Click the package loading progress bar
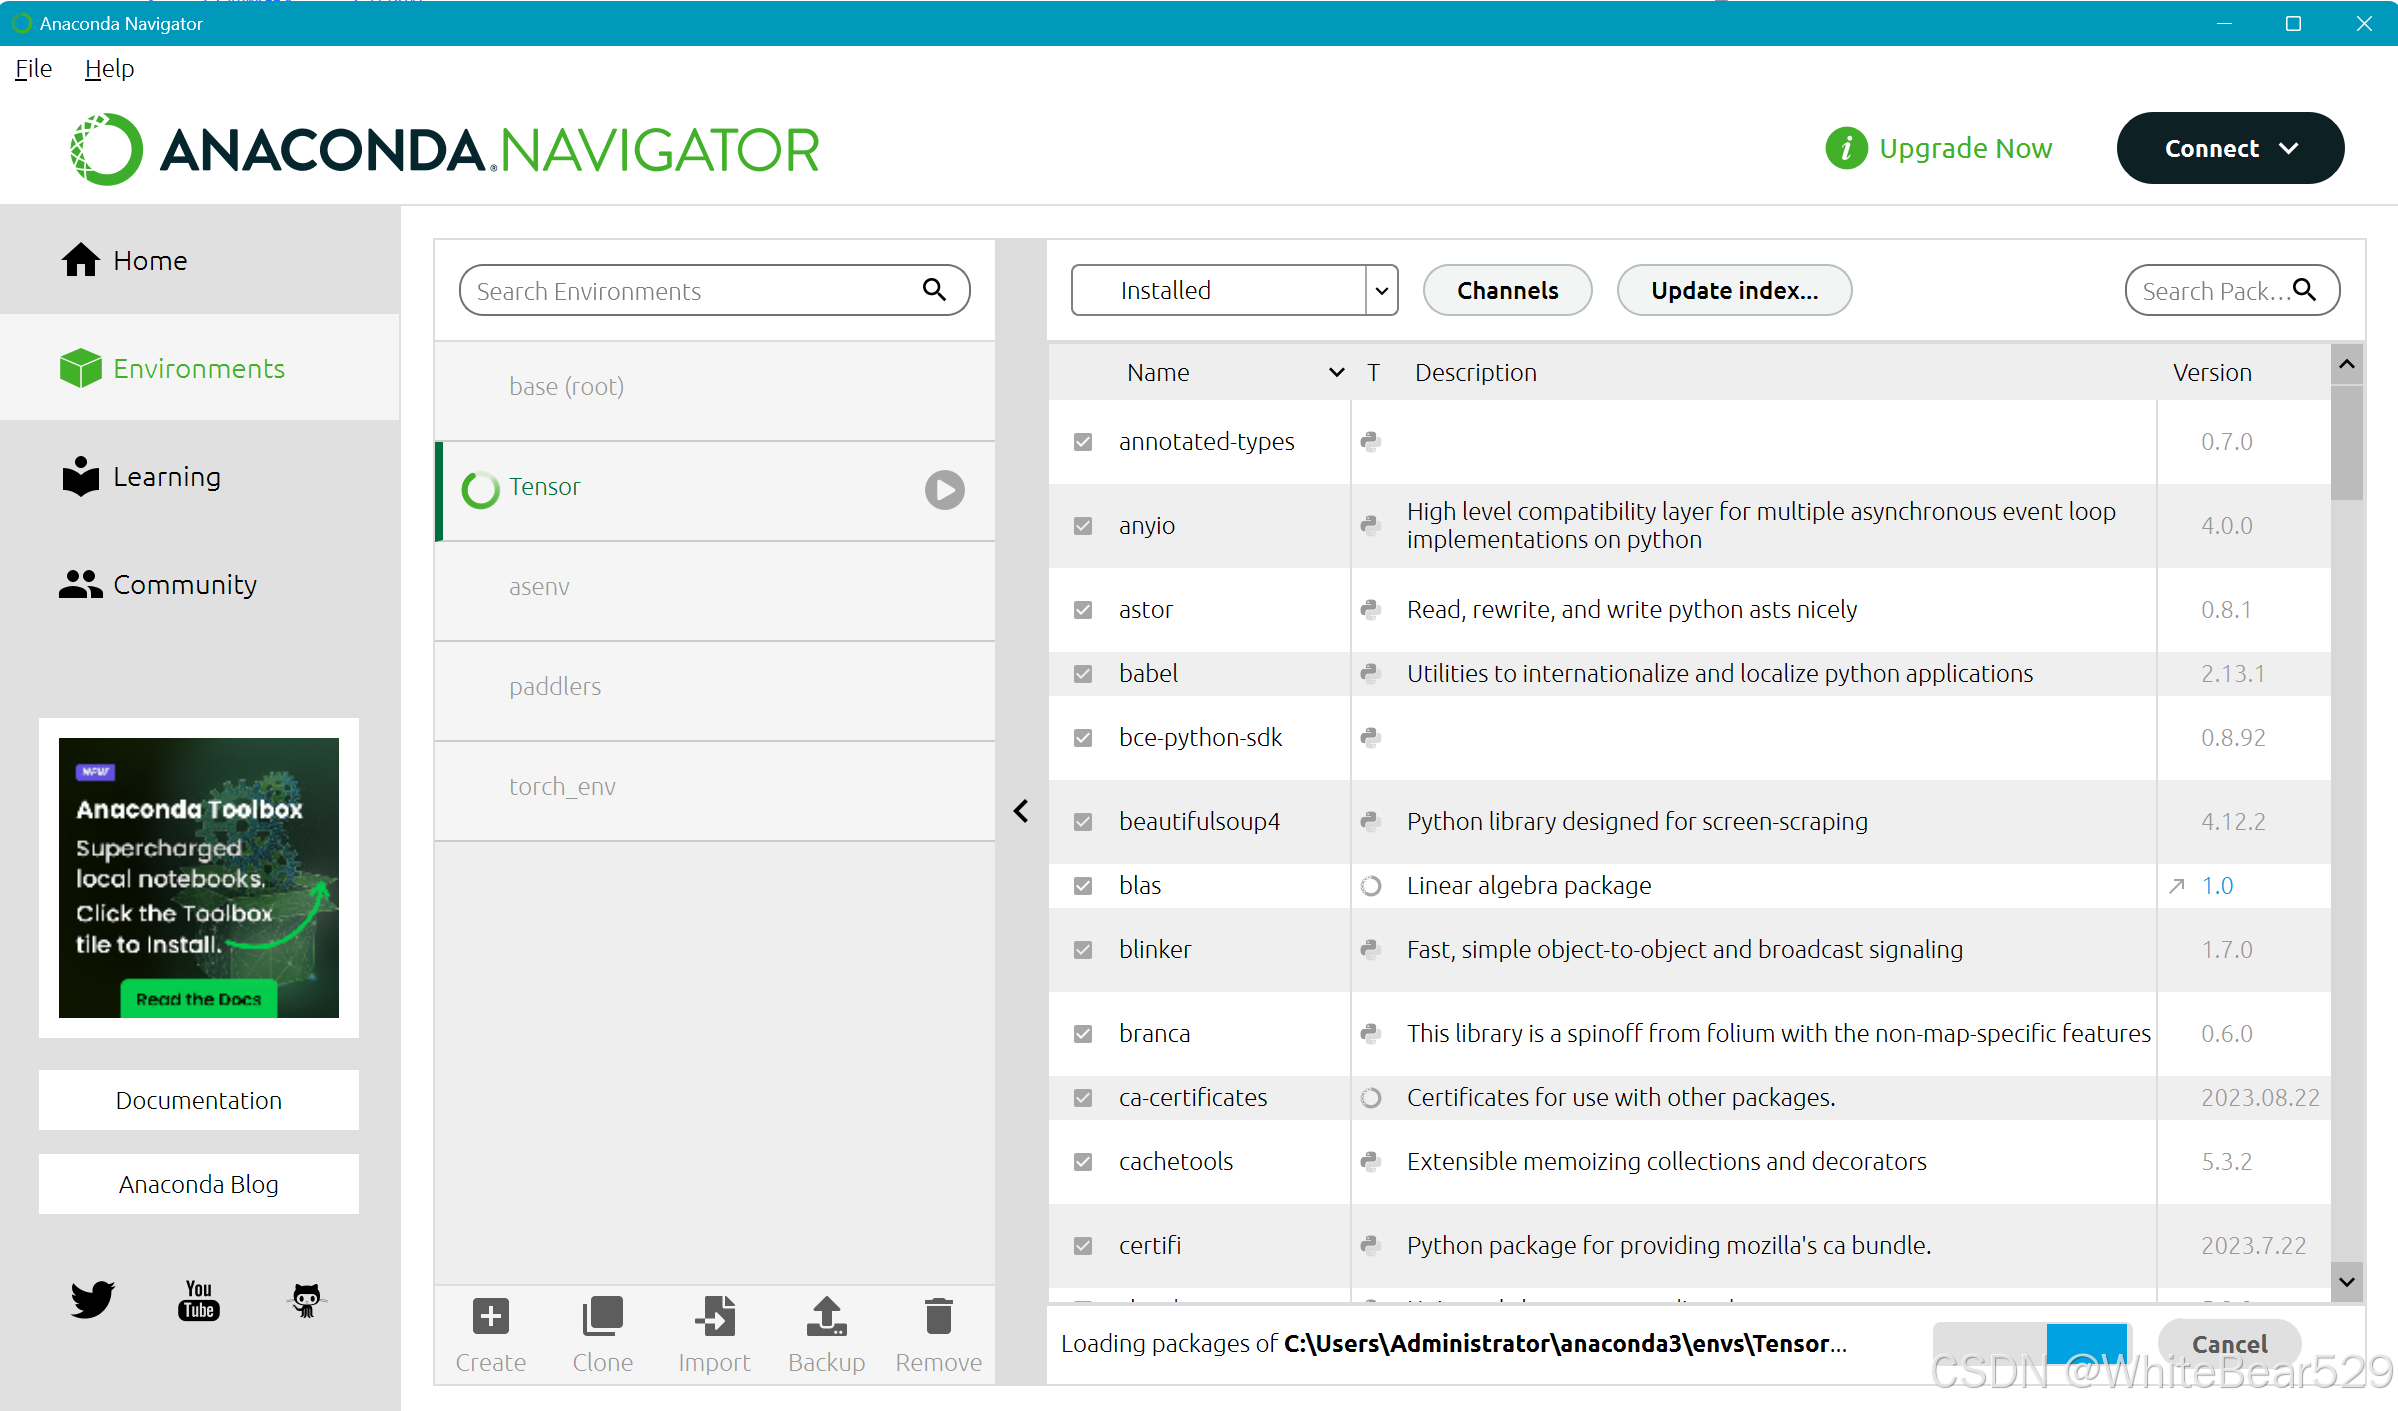The image size is (2398, 1411). 2031,1343
